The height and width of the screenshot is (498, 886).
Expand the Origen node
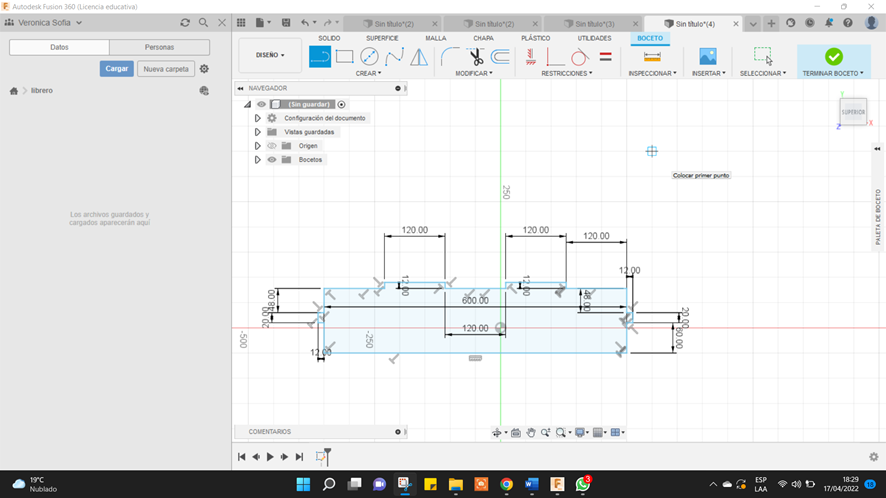tap(258, 146)
